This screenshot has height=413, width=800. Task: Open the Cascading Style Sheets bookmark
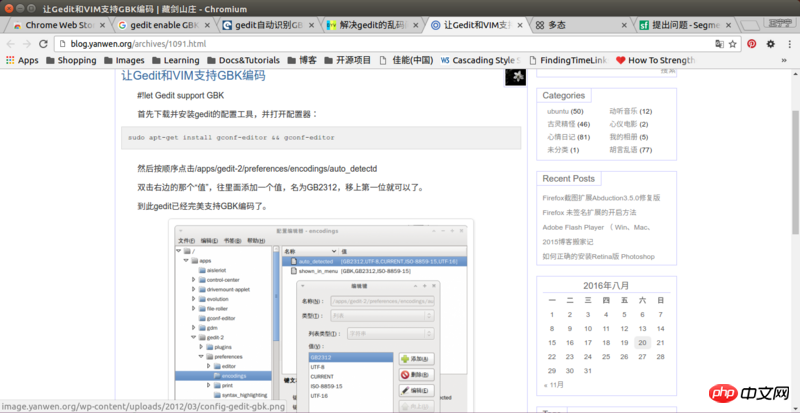[481, 60]
